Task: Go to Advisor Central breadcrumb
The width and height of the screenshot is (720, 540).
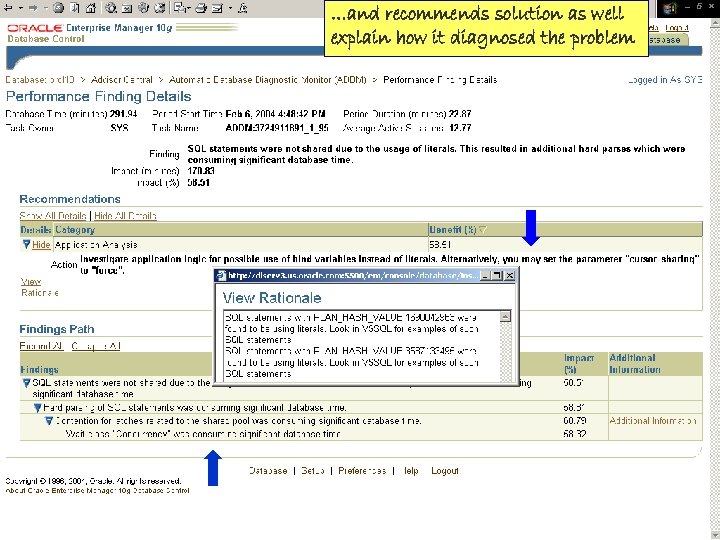Action: [x=122, y=80]
